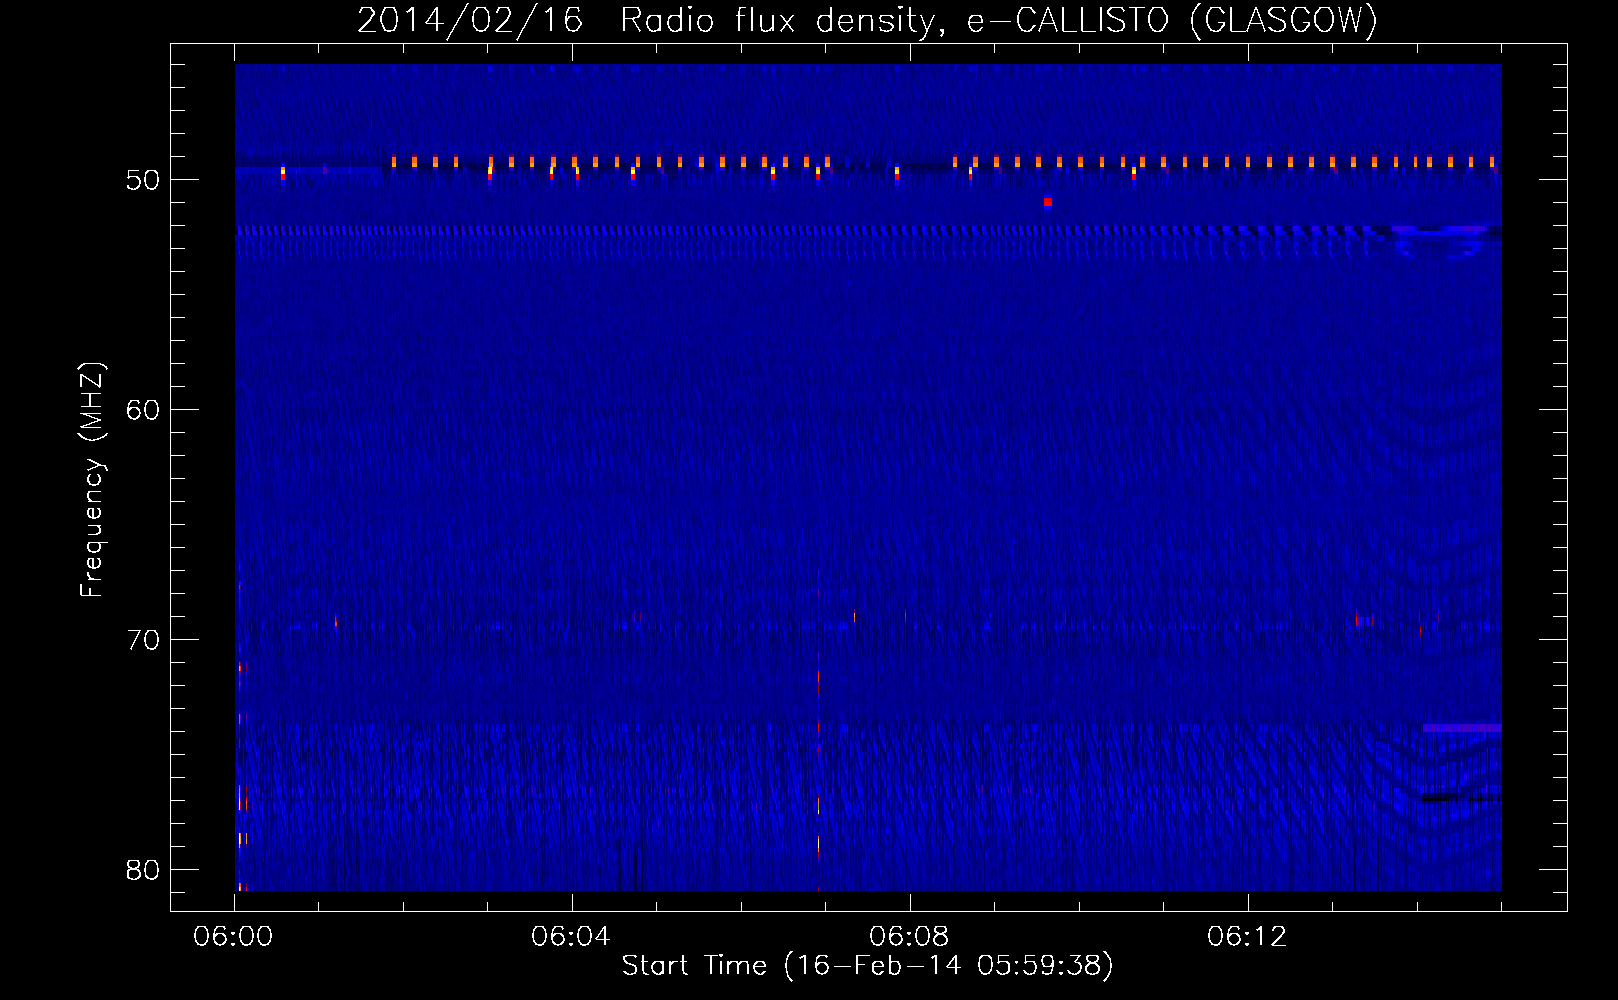Click the plot title mentioning e-CALLISTO (GLASGOW)
The image size is (1618, 1000).
(x=867, y=20)
